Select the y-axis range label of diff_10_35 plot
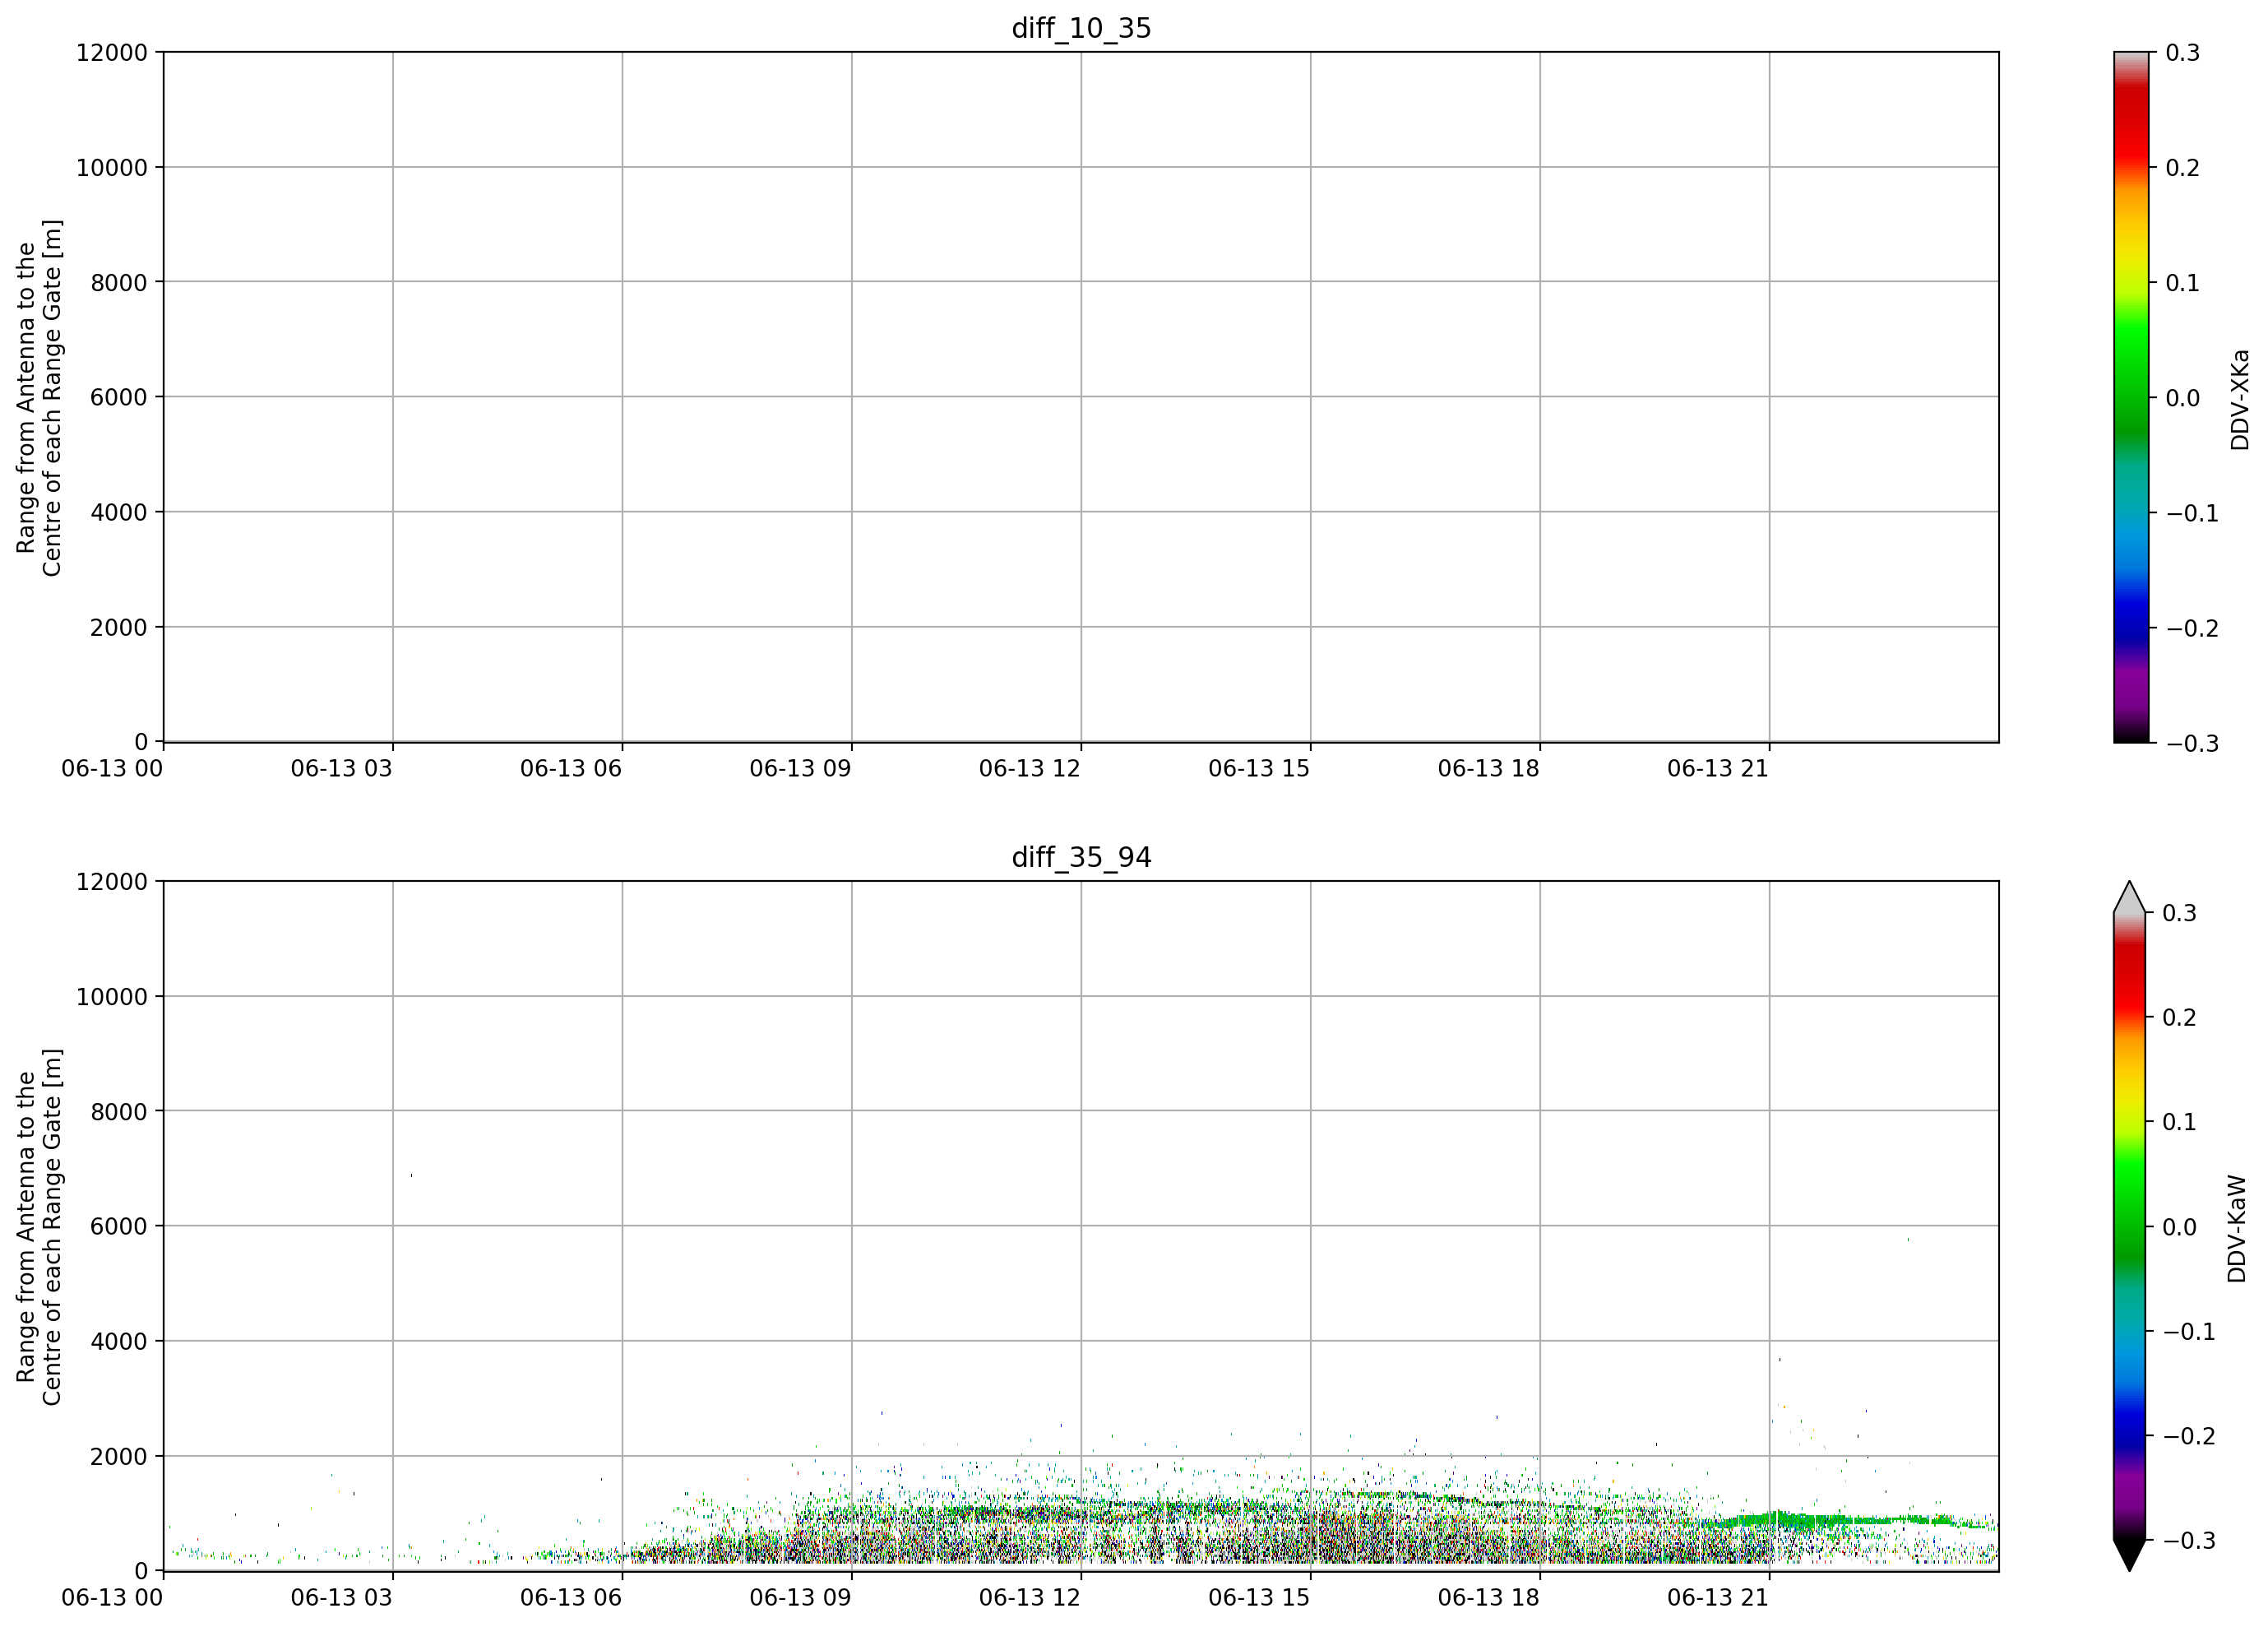 click(39, 397)
